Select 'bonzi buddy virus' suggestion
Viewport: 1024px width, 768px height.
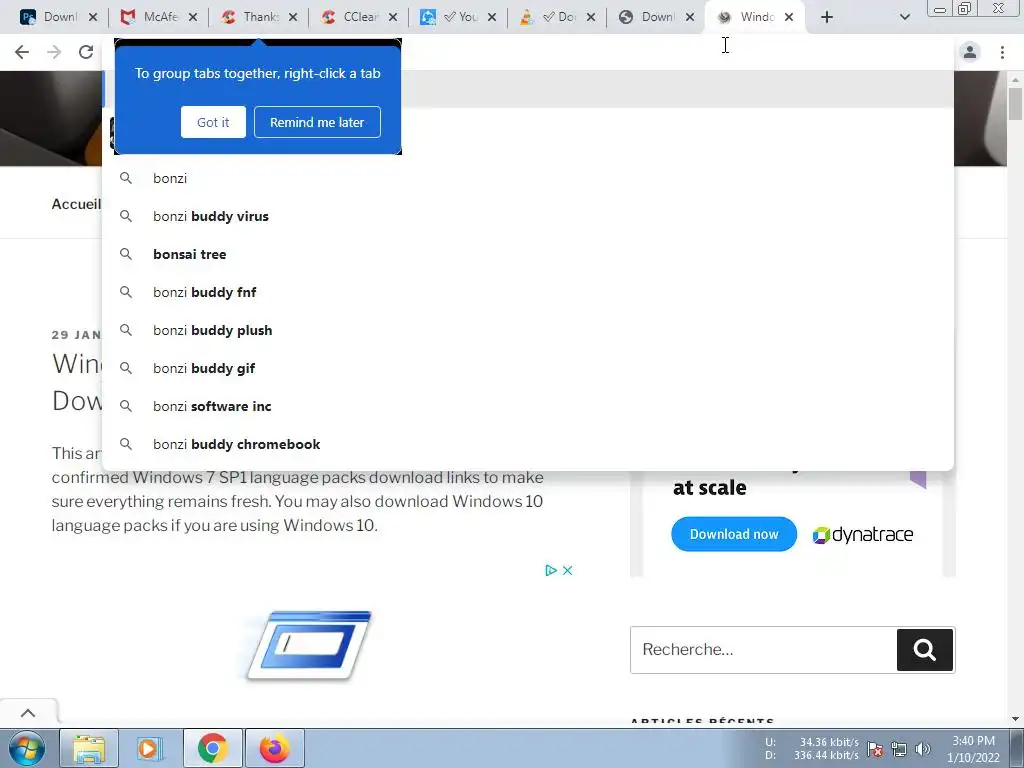[528, 216]
